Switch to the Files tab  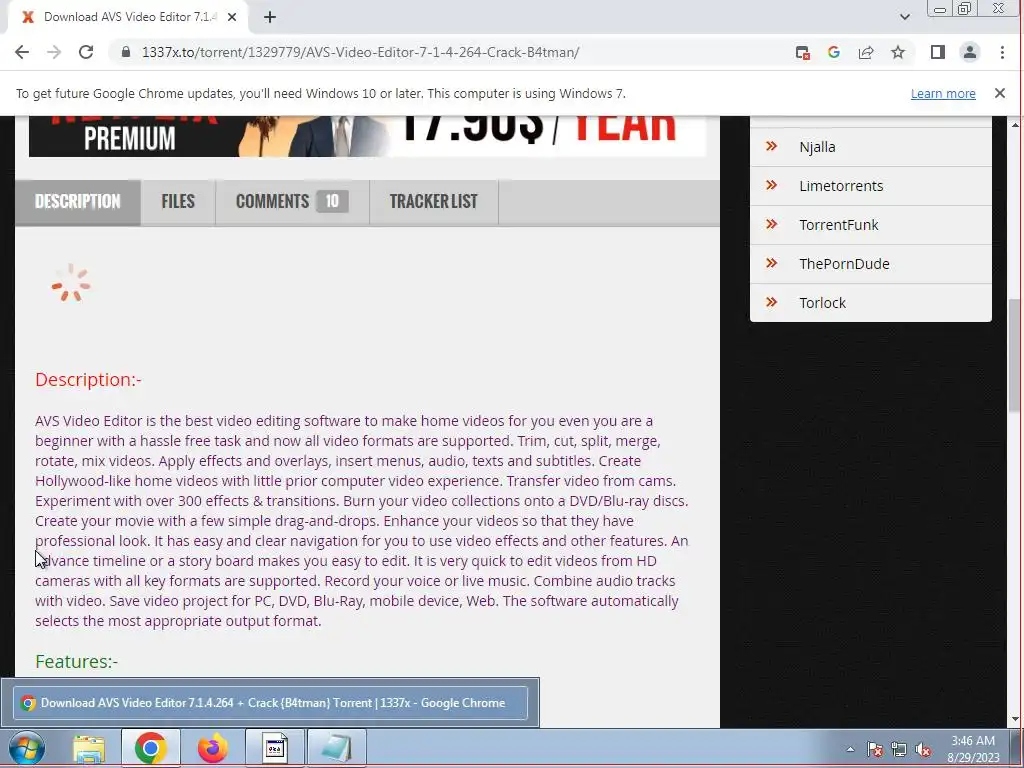(x=178, y=202)
